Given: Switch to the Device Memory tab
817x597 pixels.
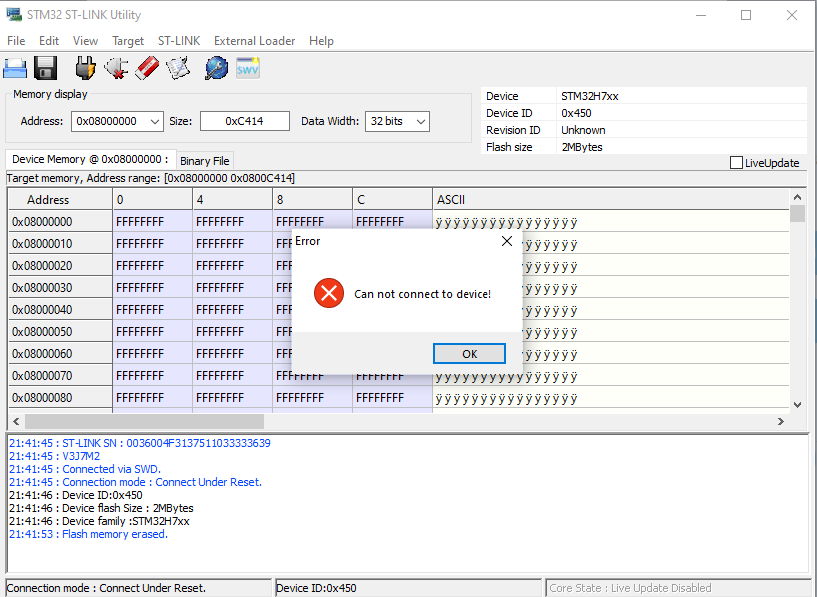Looking at the screenshot, I should point(90,159).
